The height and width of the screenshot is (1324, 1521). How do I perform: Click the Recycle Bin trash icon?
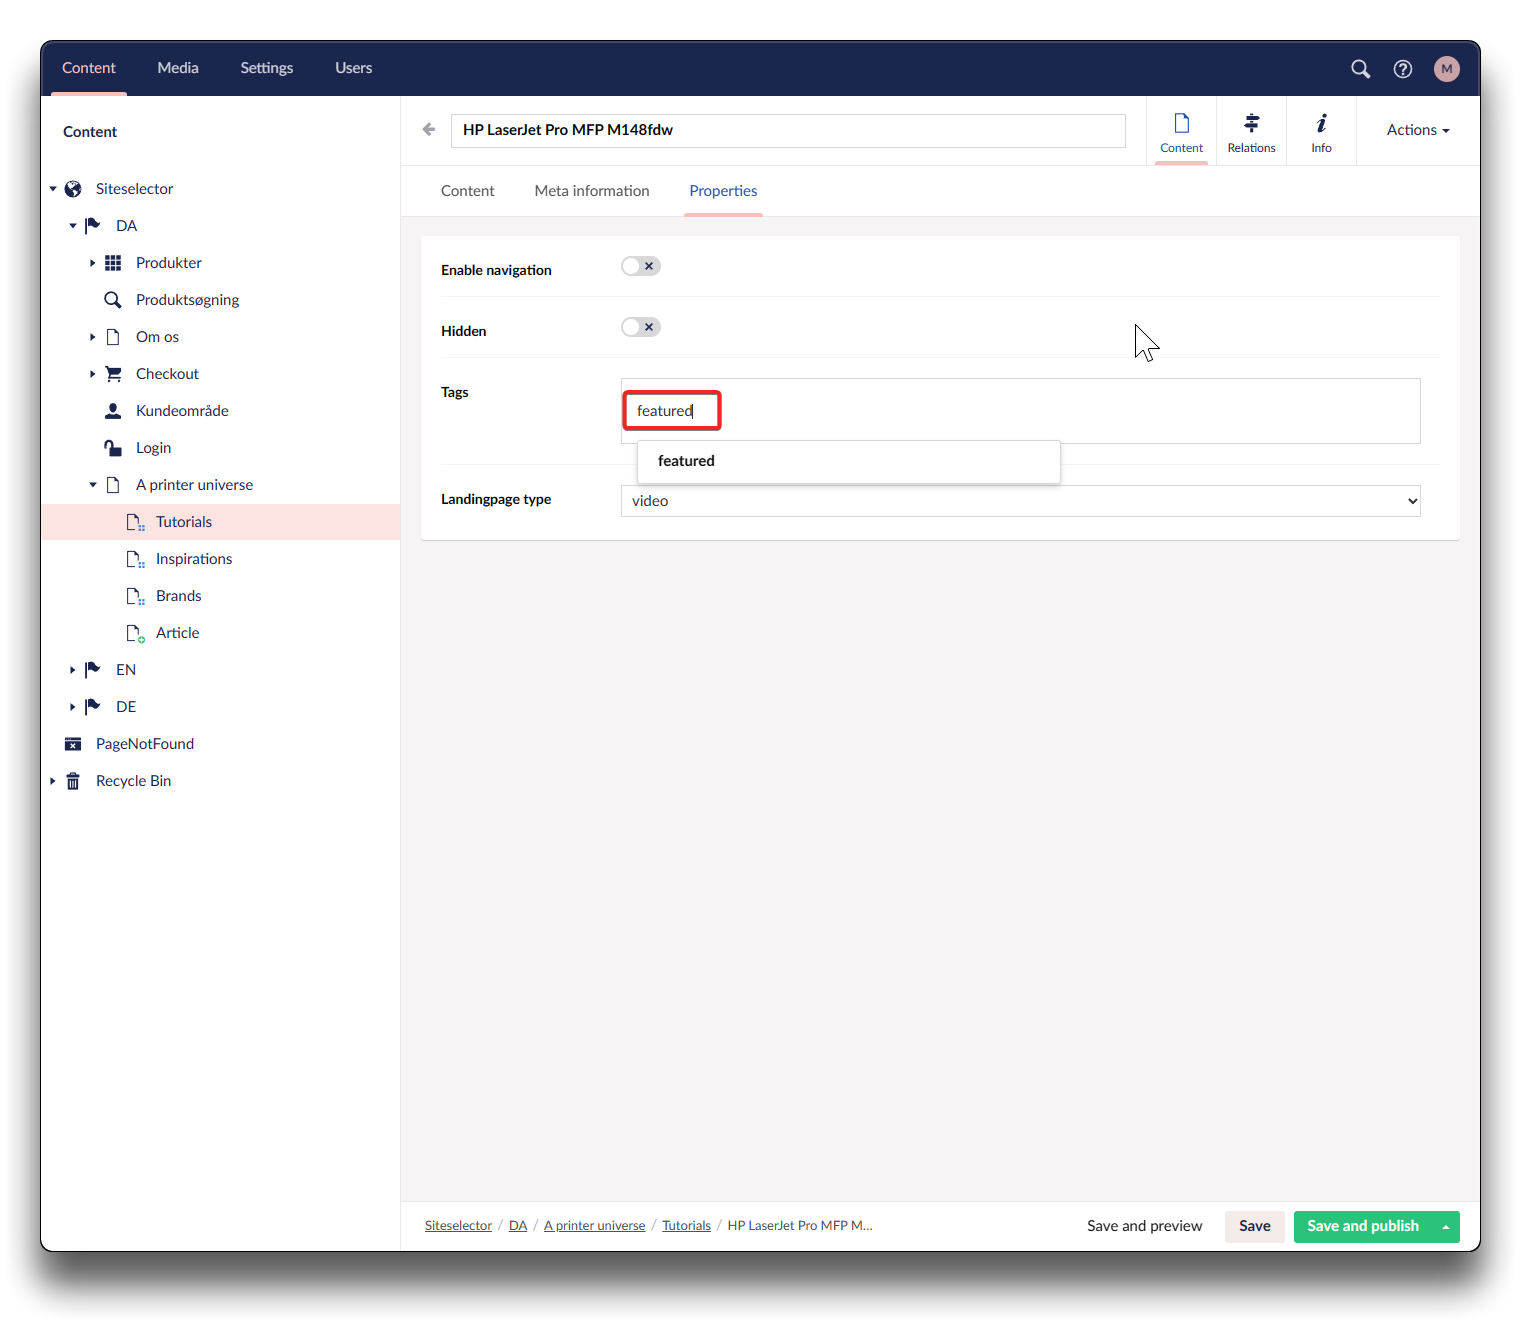[x=73, y=781]
